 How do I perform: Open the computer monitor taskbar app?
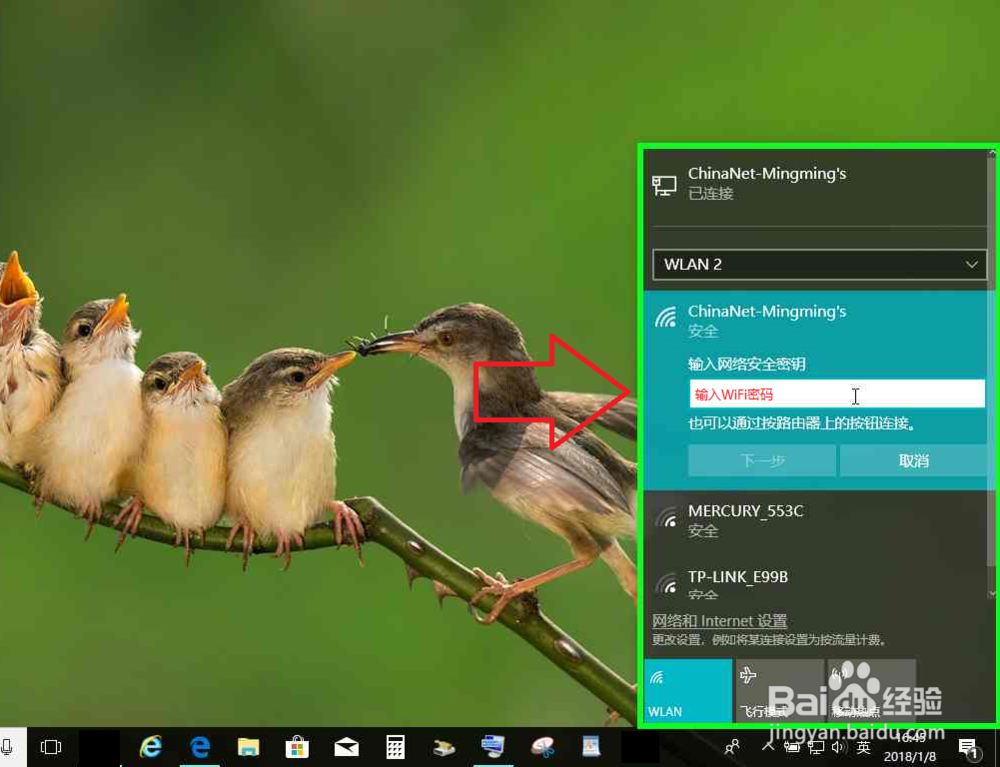pyautogui.click(x=492, y=747)
